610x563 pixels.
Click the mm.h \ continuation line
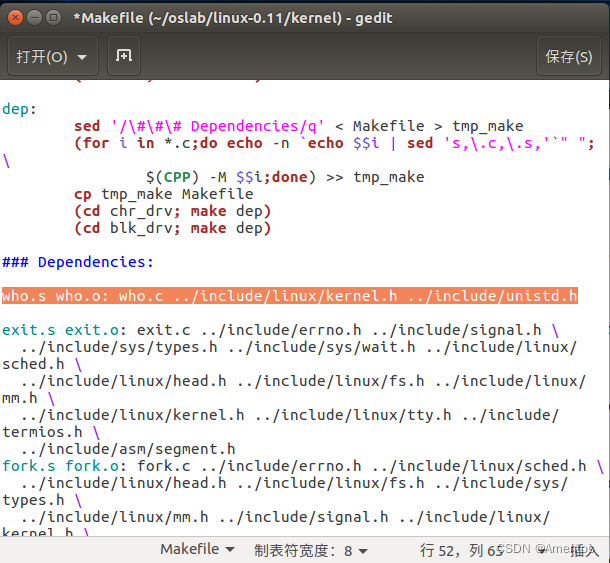point(28,398)
